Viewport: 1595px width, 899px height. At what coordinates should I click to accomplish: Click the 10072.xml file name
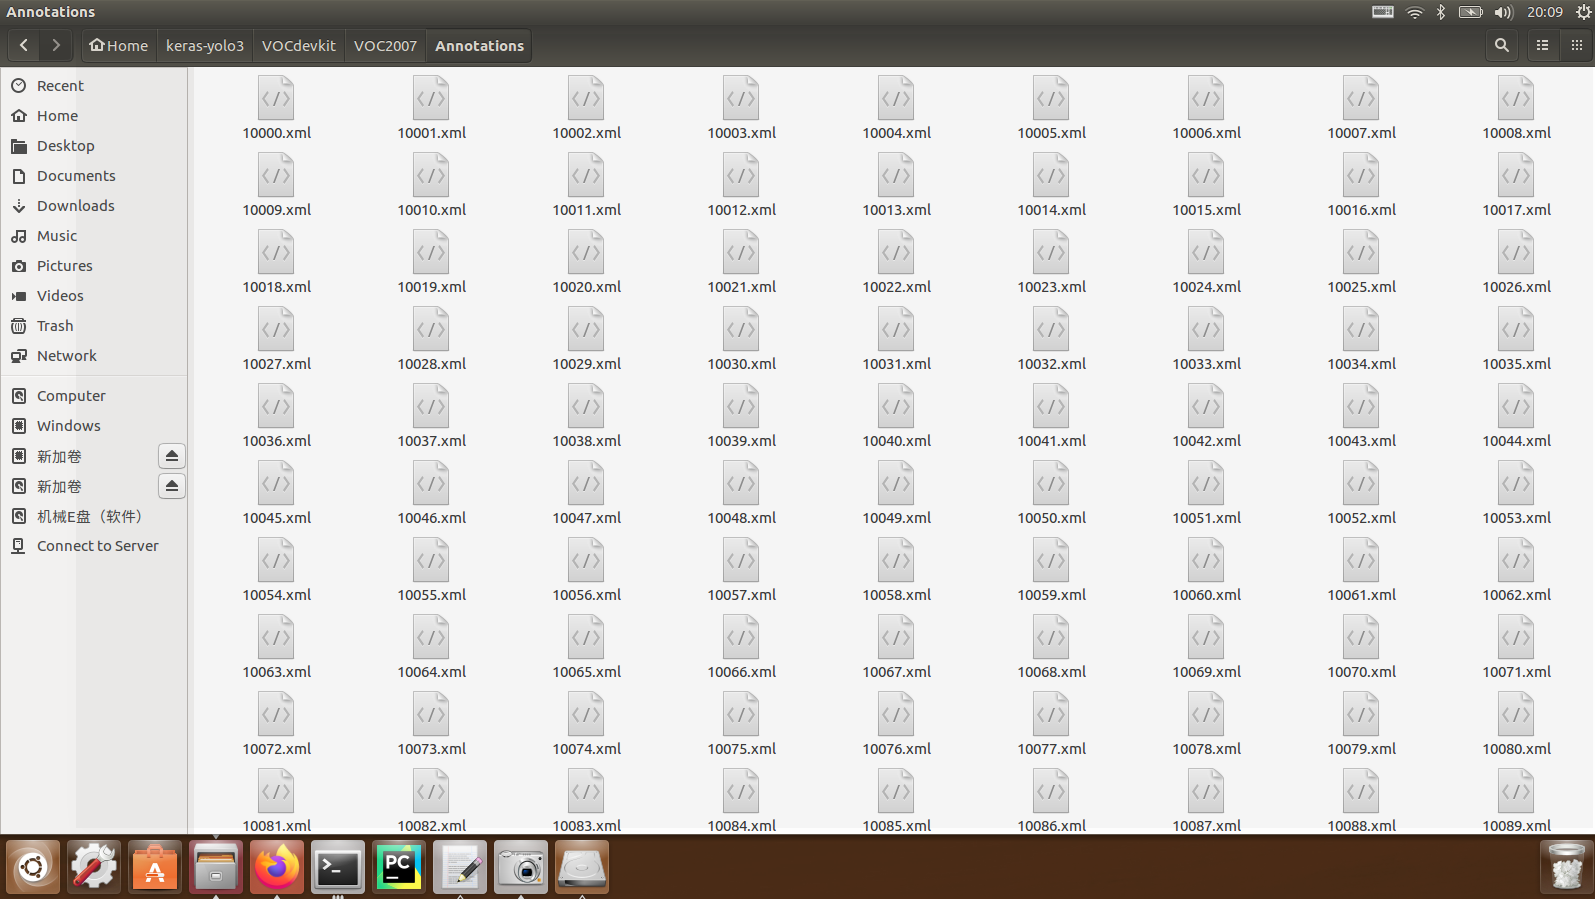pos(277,749)
